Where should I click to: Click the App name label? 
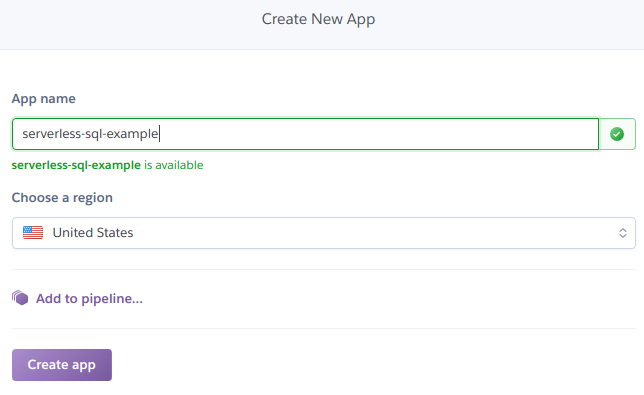point(44,99)
